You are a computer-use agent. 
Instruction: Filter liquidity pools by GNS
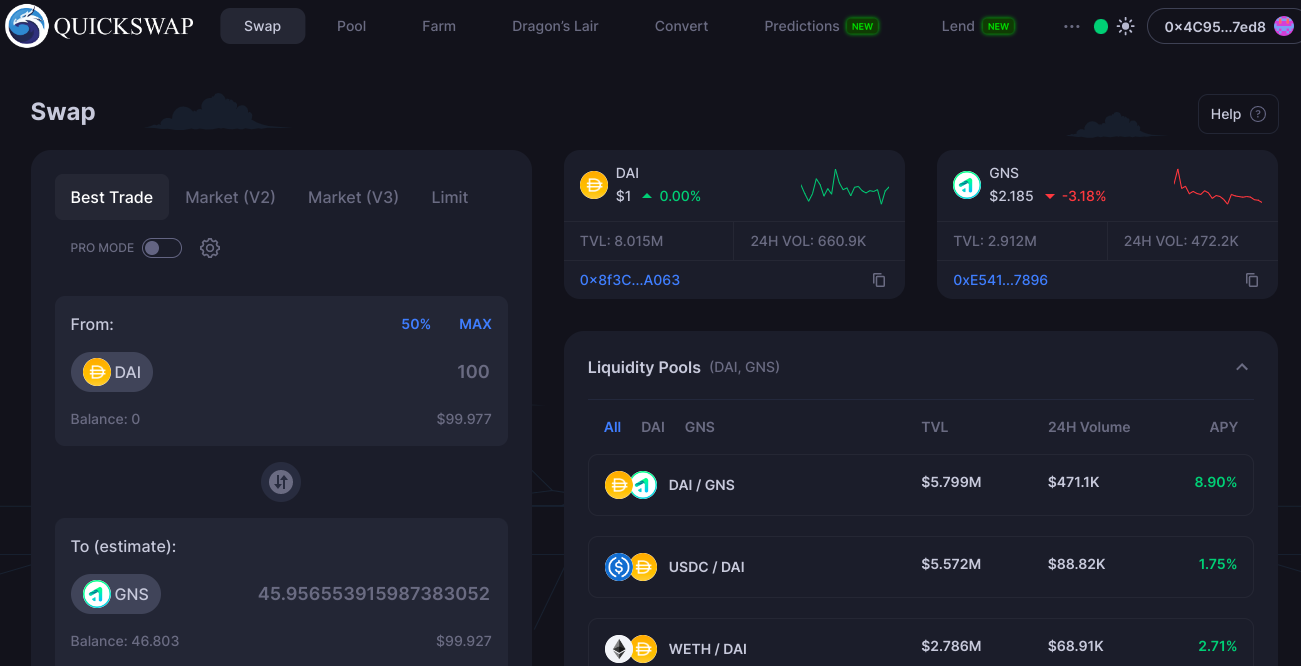tap(700, 427)
